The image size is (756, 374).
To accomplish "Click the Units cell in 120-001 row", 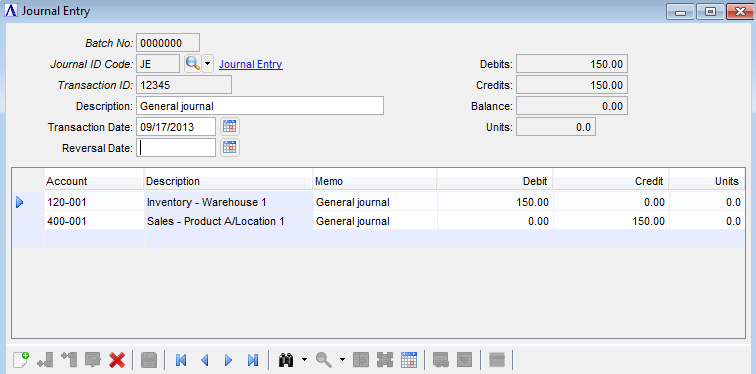I will 707,202.
